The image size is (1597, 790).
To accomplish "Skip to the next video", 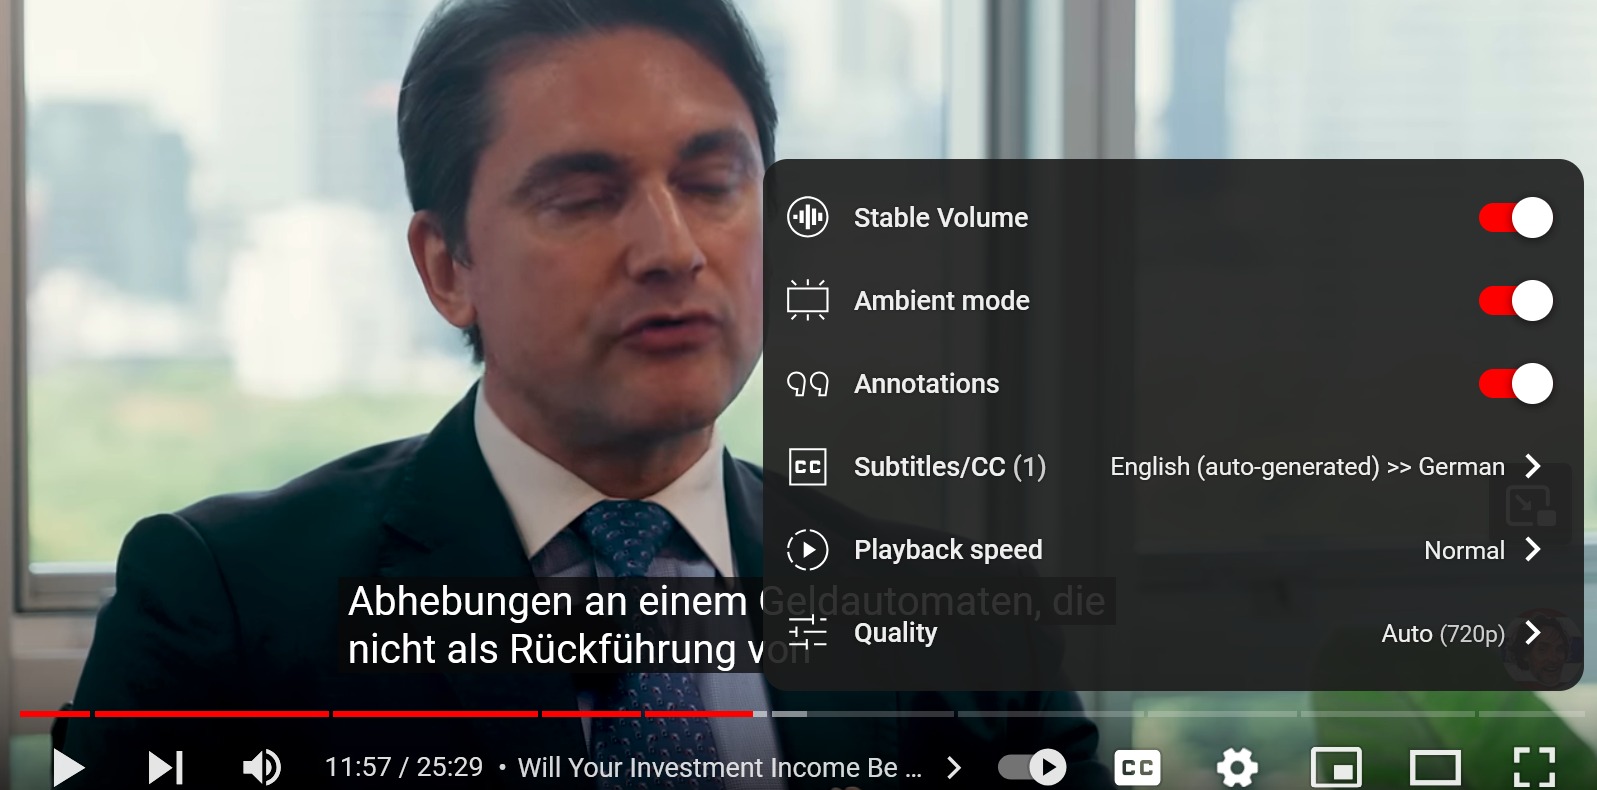I will [166, 767].
